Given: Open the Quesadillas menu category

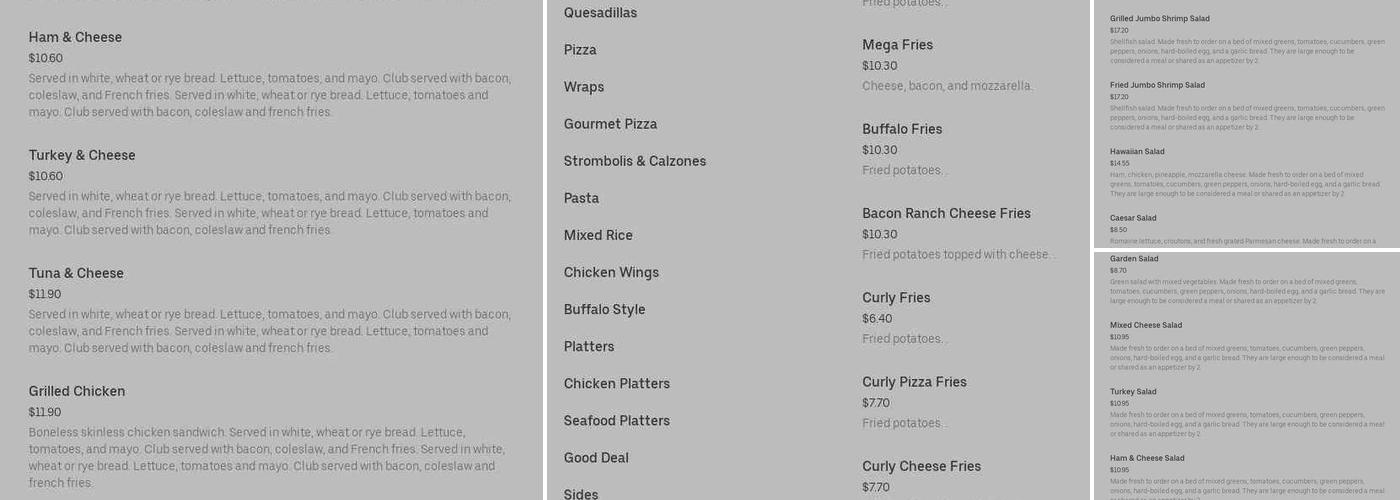Looking at the screenshot, I should coord(600,13).
